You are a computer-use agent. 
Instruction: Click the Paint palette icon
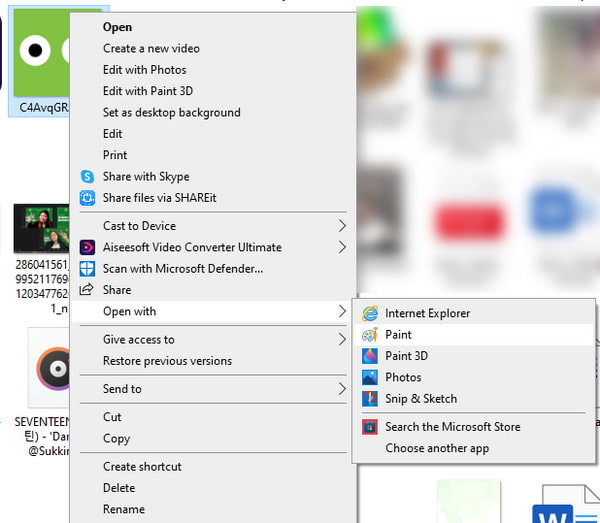click(370, 335)
